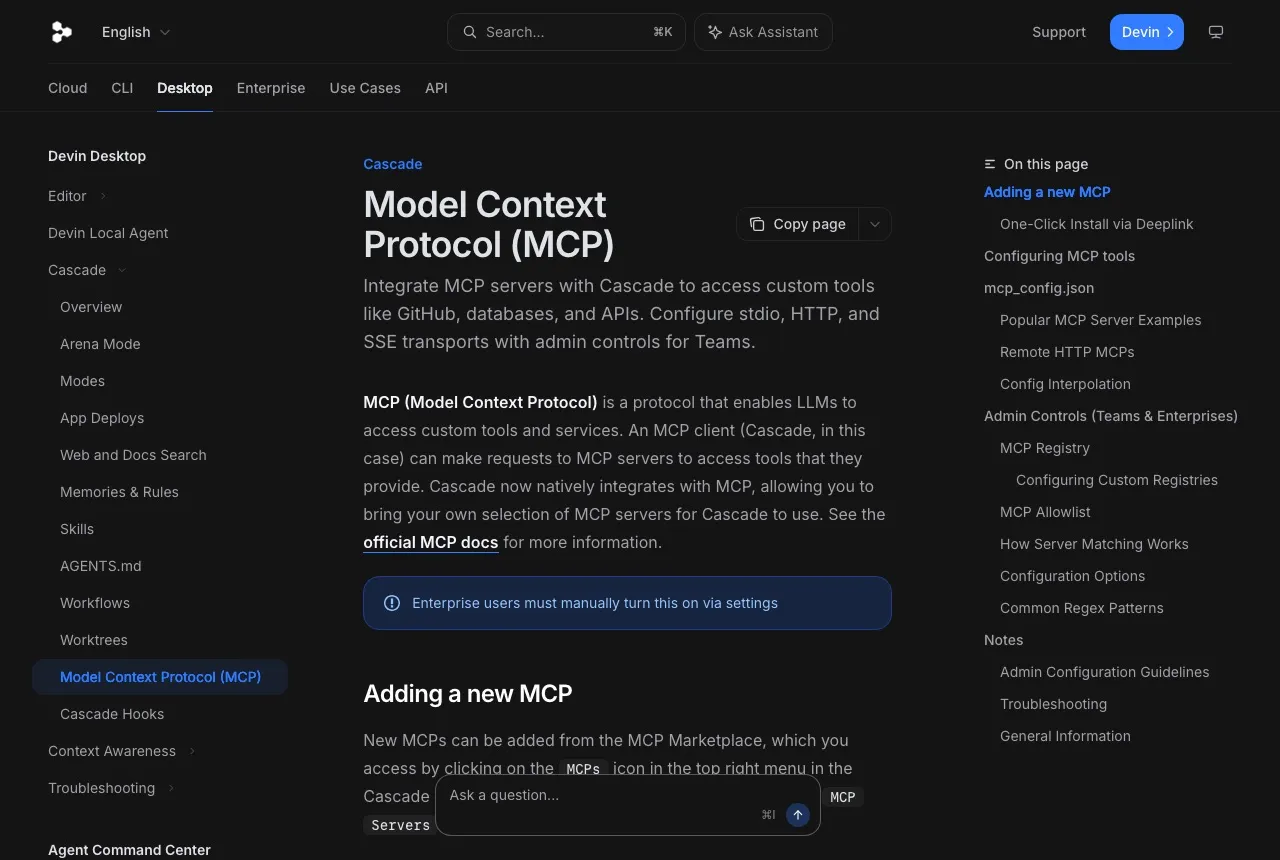Toggle the theme display icon
The height and width of the screenshot is (860, 1280).
tap(1216, 32)
